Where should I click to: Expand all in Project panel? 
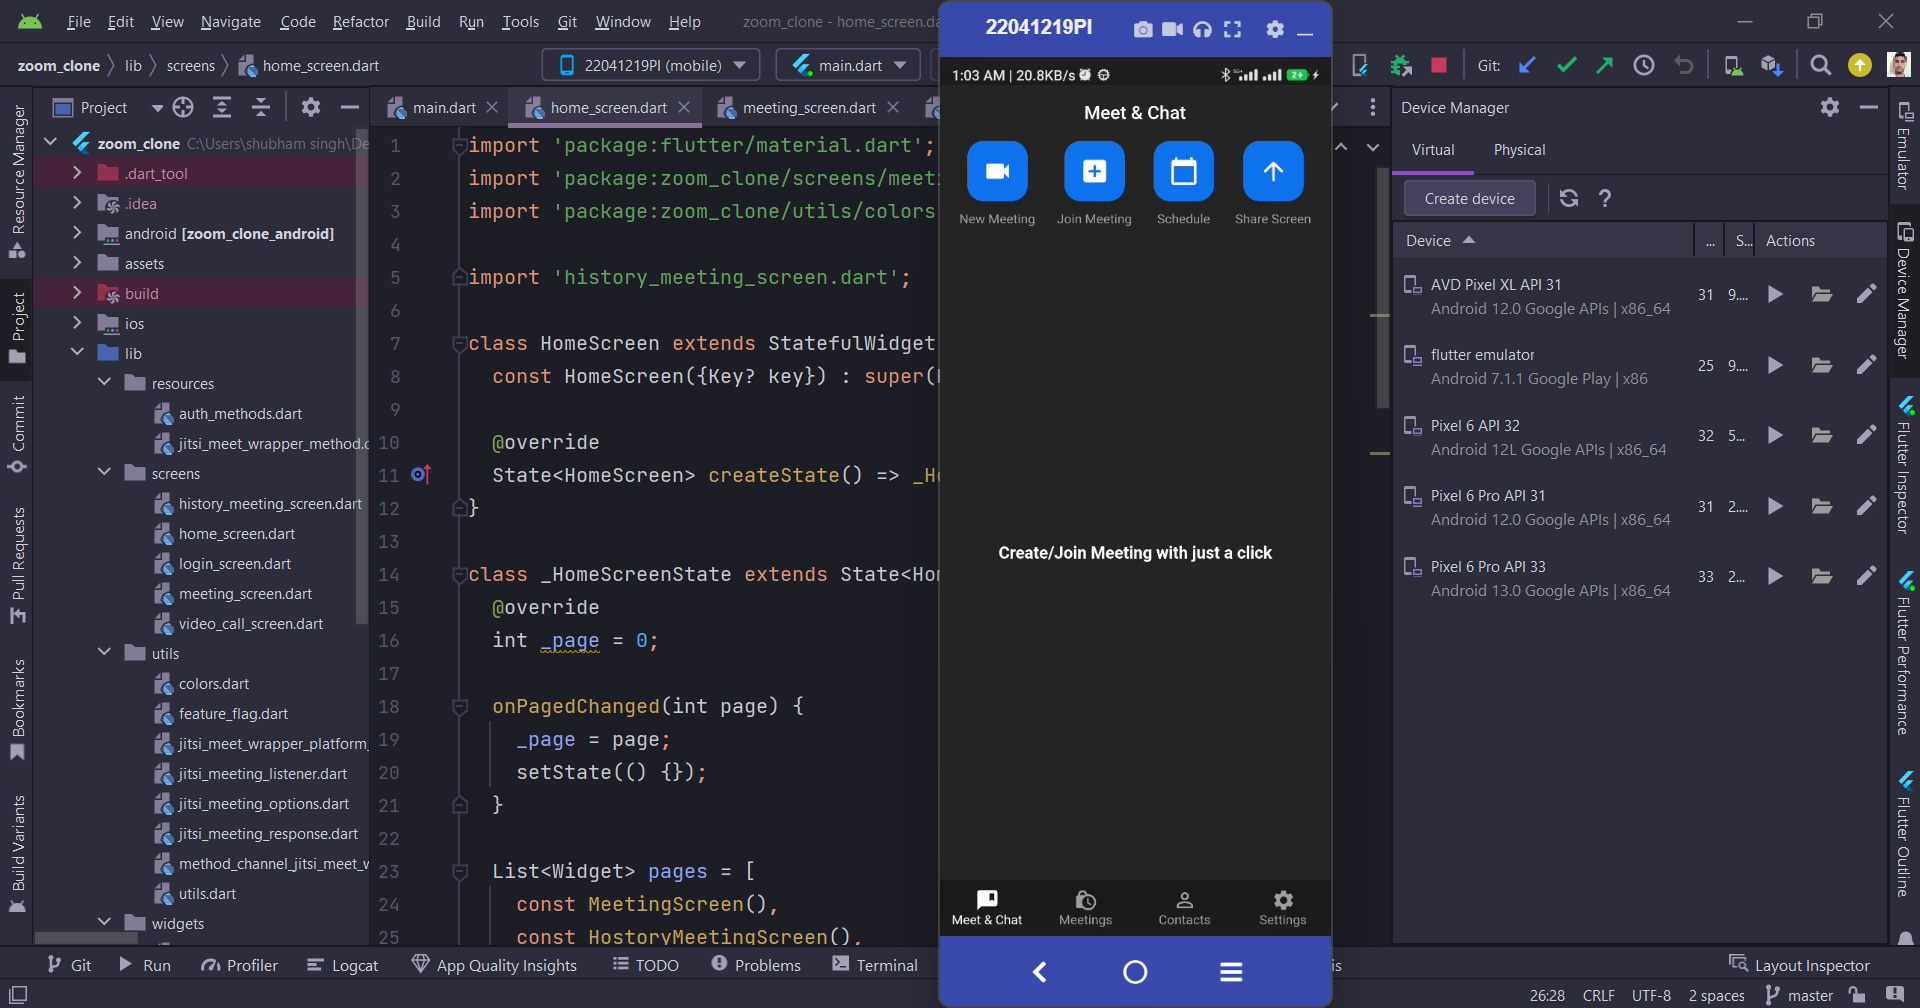pyautogui.click(x=222, y=107)
